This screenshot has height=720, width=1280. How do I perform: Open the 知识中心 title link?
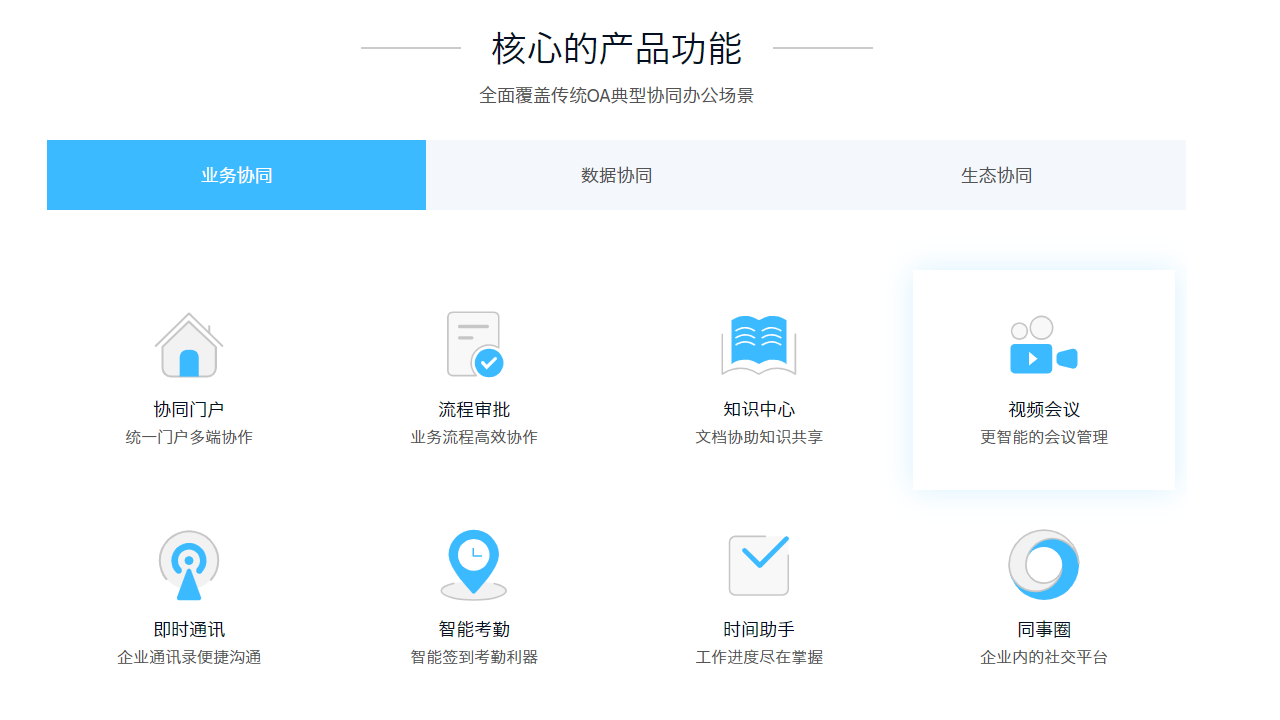tap(759, 410)
